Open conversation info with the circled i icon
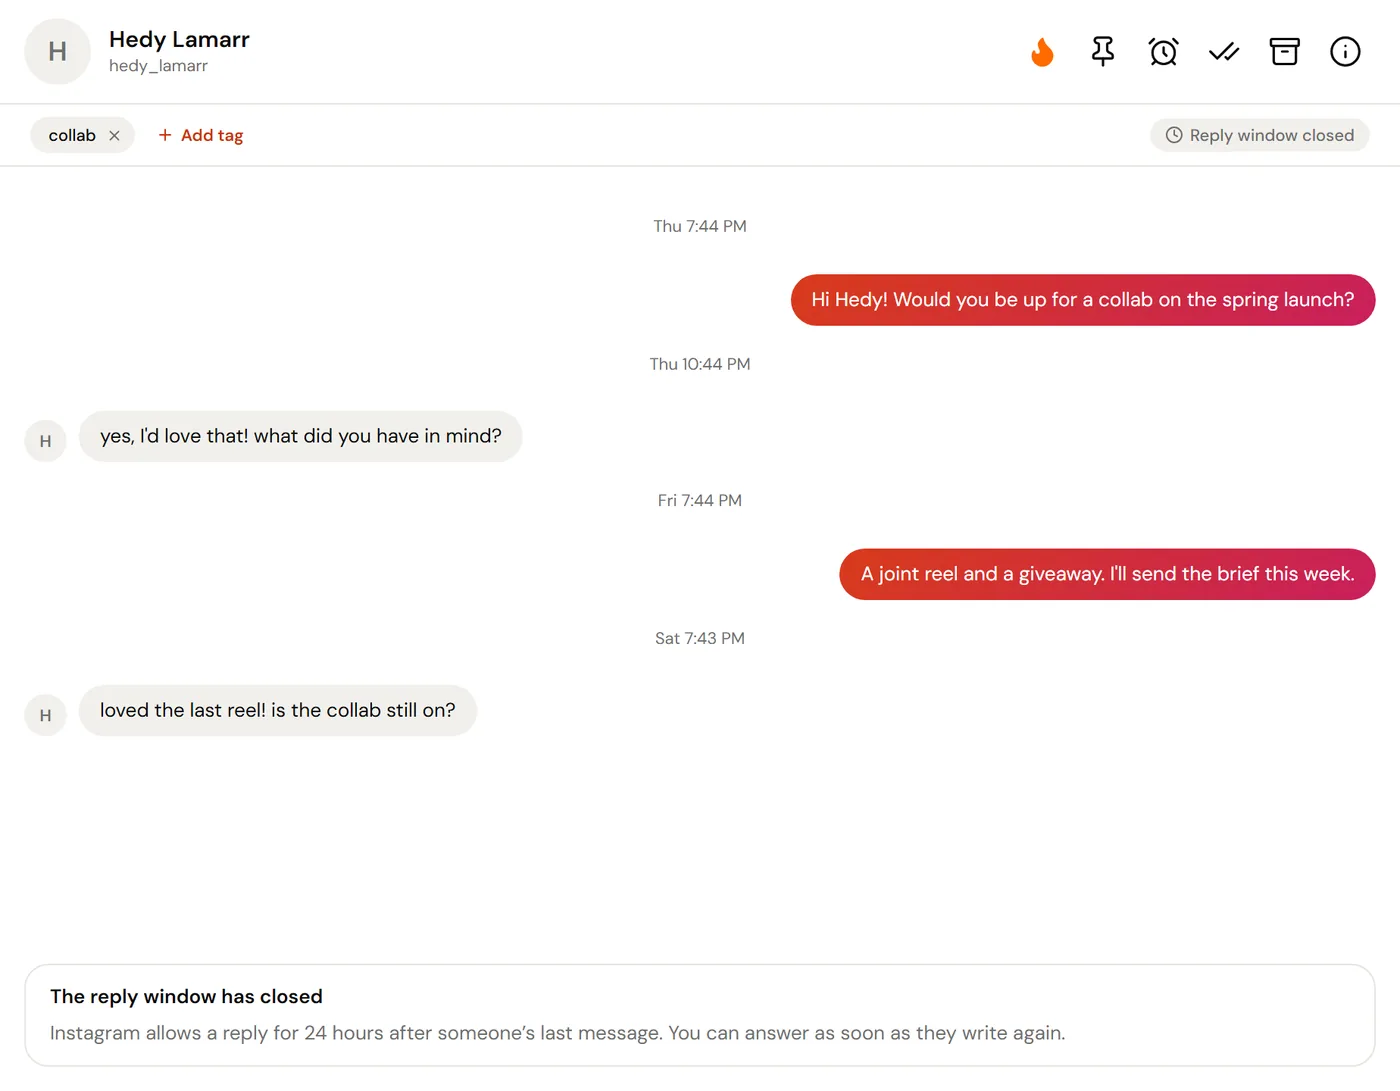This screenshot has width=1400, height=1091. click(1345, 52)
